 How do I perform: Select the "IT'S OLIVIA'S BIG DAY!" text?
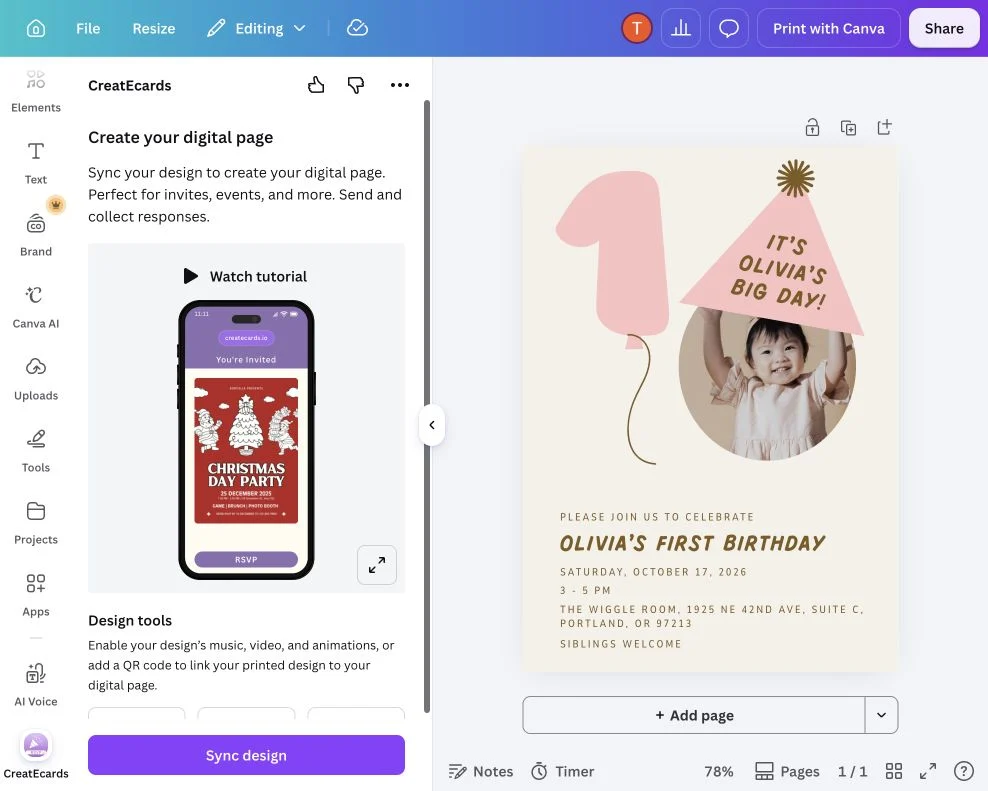click(x=779, y=272)
